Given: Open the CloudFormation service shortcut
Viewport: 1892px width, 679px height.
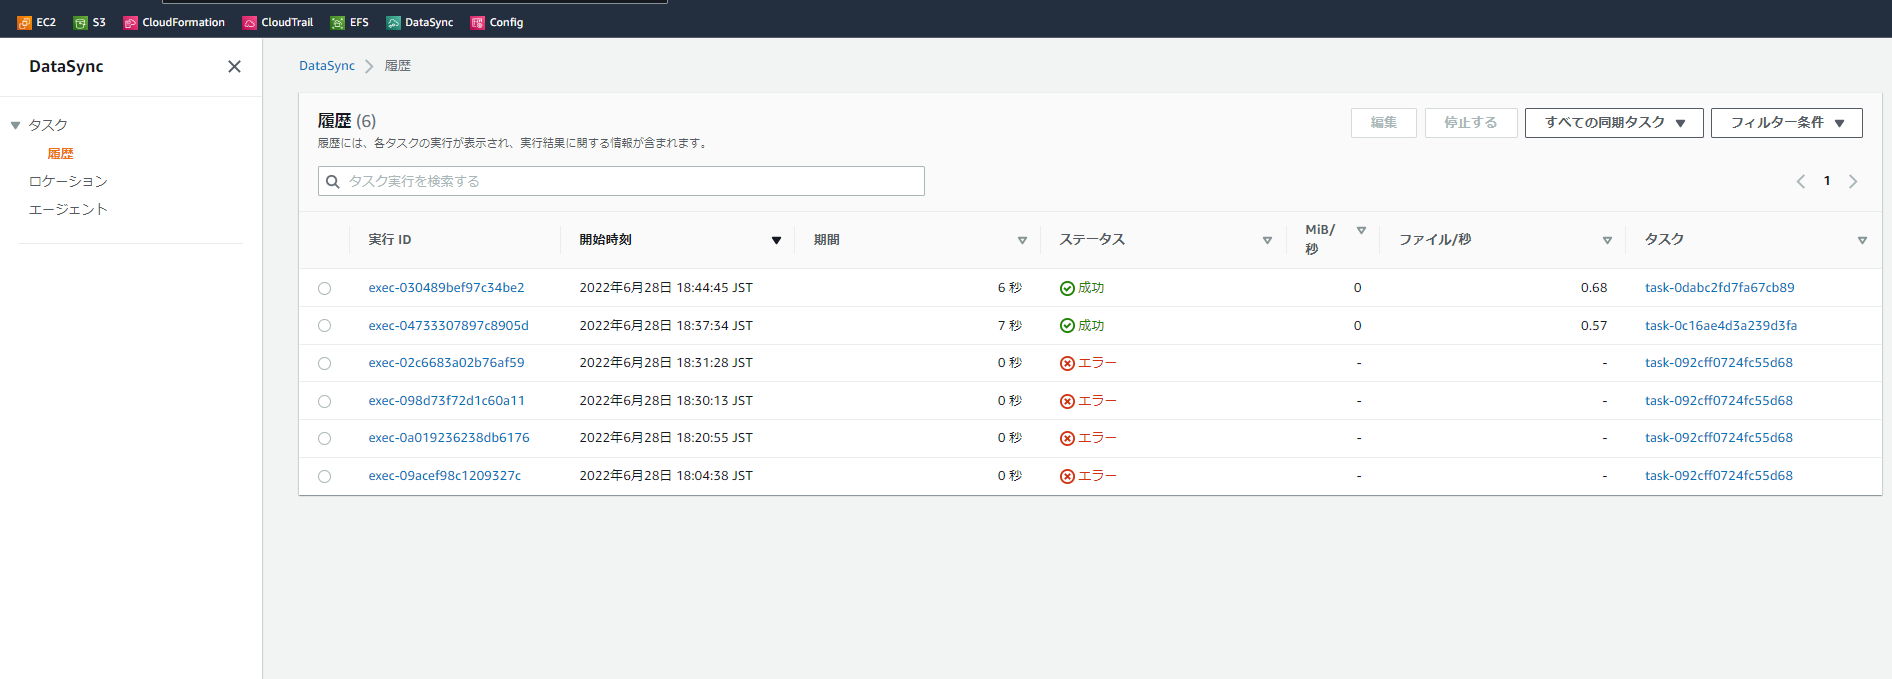Looking at the screenshot, I should (x=174, y=22).
